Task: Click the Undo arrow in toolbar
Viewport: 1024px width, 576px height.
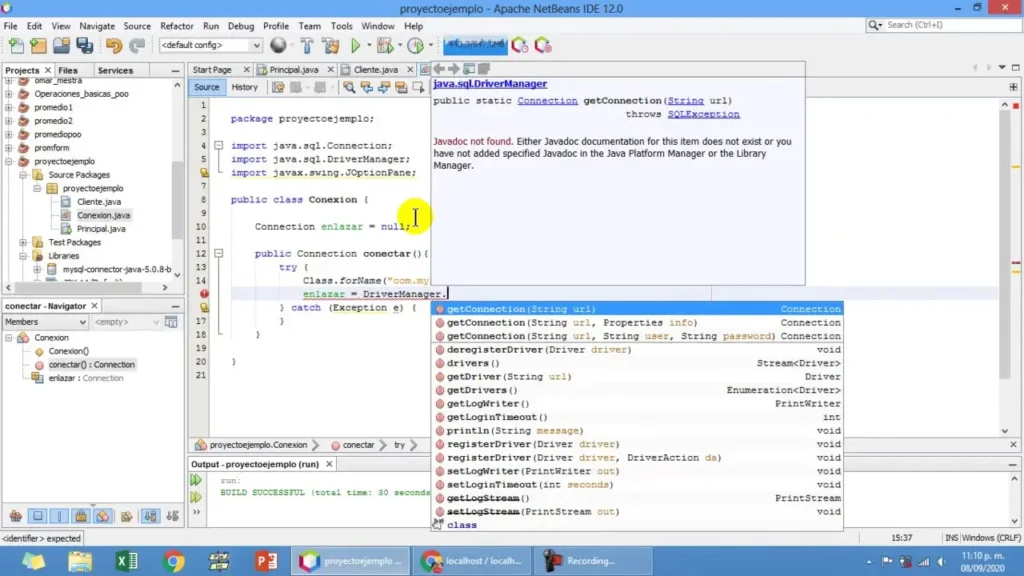Action: pos(113,45)
